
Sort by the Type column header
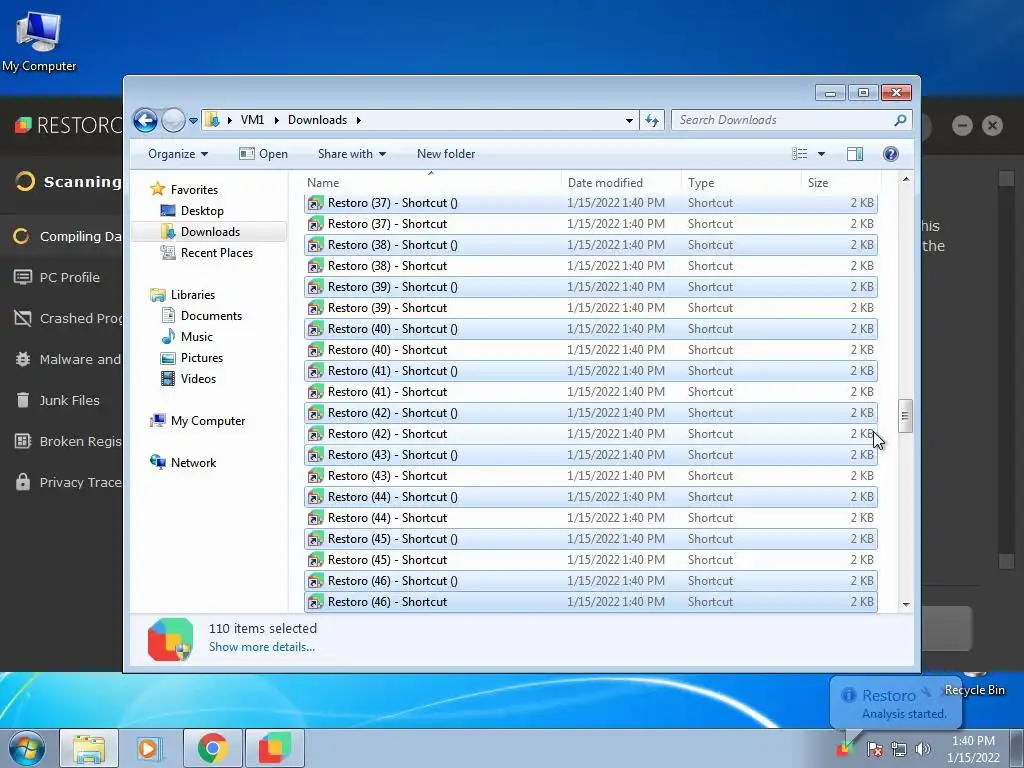tap(741, 183)
